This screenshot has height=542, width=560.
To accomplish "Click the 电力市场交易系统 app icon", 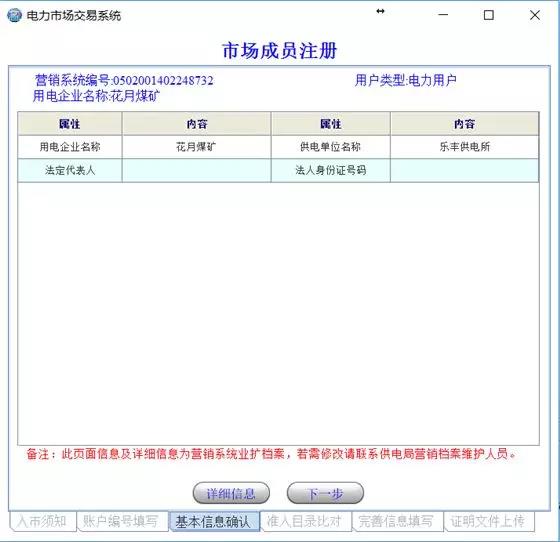I will pyautogui.click(x=14, y=15).
